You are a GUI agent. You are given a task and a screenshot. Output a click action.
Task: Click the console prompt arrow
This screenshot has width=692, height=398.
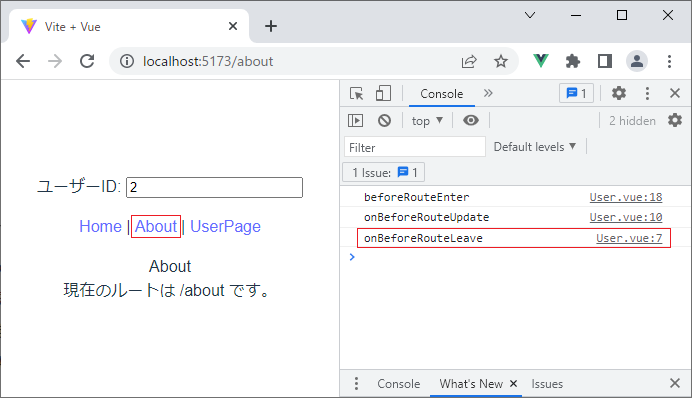pyautogui.click(x=352, y=257)
